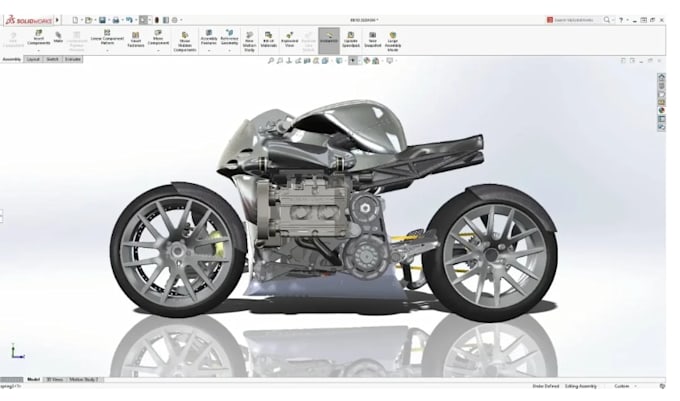Click the search field in the title bar
The width and height of the screenshot is (680, 401).
coord(573,20)
